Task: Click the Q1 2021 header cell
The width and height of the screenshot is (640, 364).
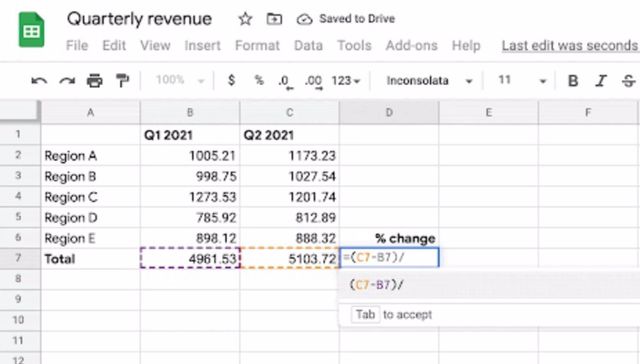Action: (x=190, y=135)
